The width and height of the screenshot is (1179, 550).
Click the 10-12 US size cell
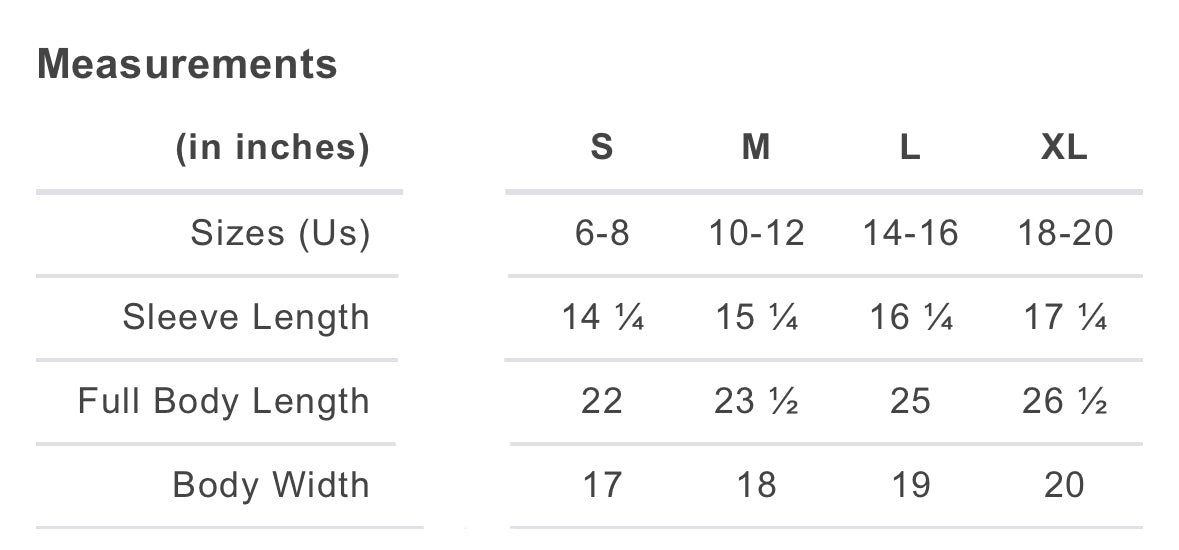click(756, 233)
